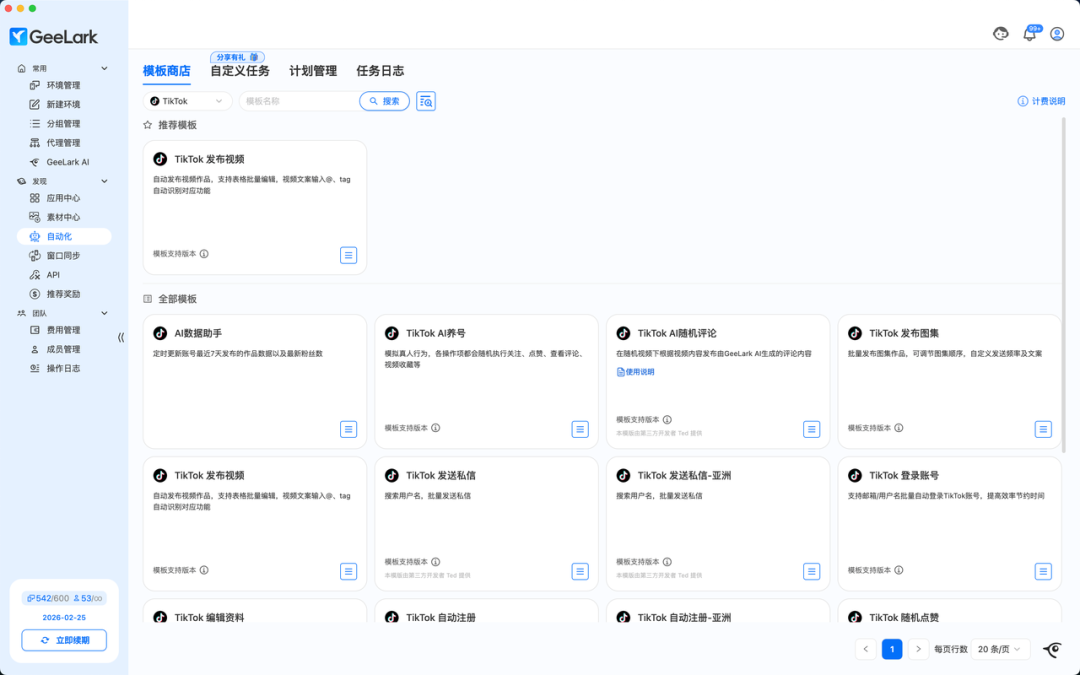Open the API sidebar item
1080x675 pixels.
pos(60,274)
